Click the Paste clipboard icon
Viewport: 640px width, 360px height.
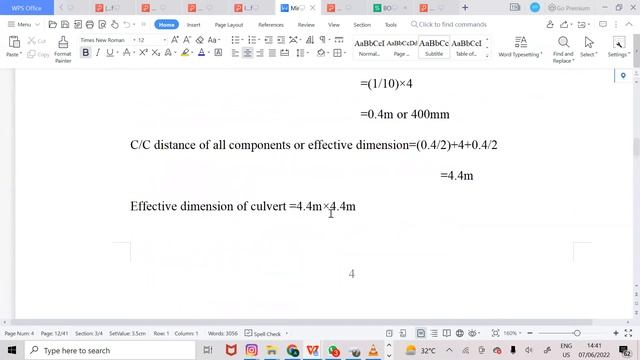pyautogui.click(x=14, y=42)
